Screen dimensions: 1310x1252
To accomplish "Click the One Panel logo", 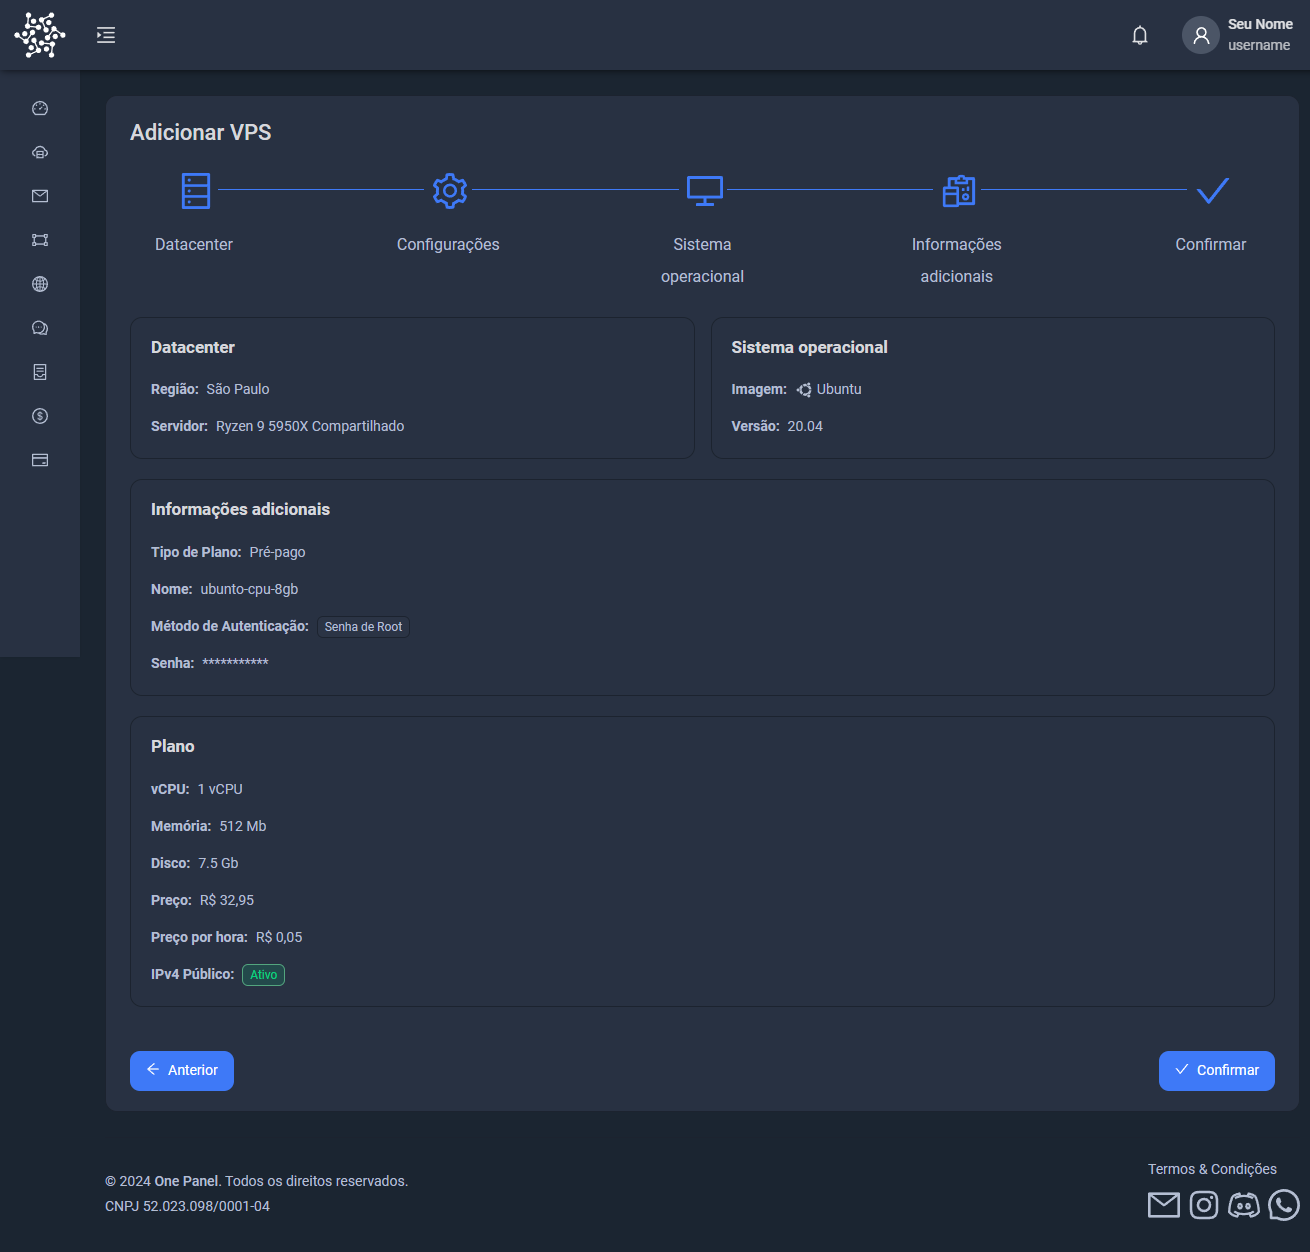I will (40, 35).
